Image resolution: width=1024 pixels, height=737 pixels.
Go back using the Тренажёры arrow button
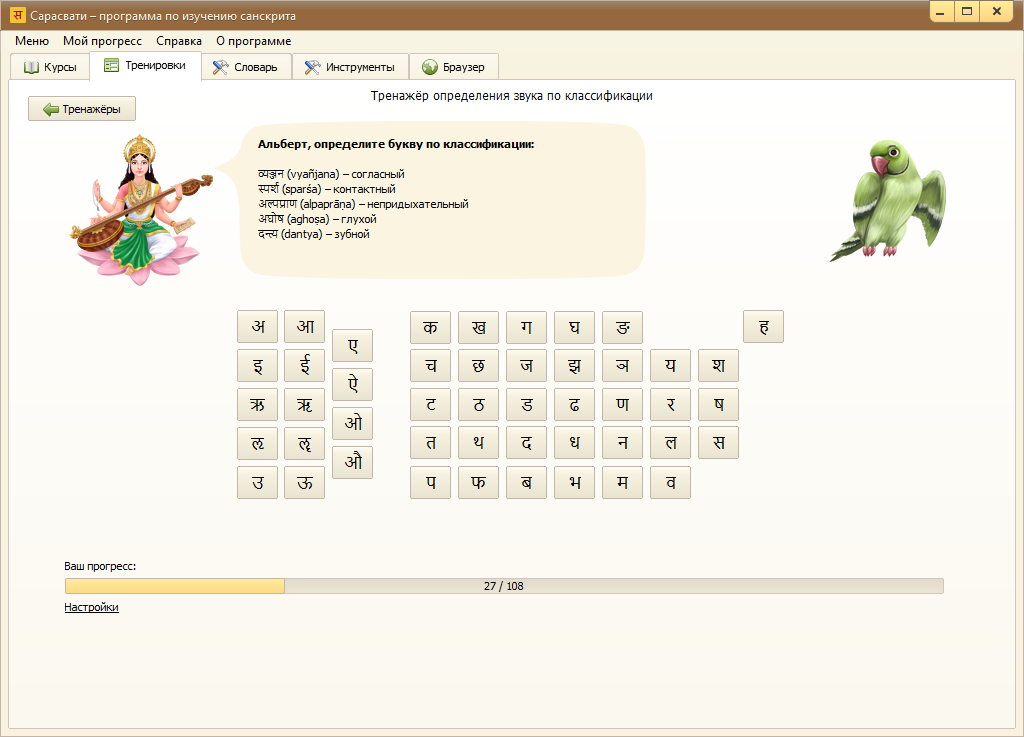click(82, 109)
